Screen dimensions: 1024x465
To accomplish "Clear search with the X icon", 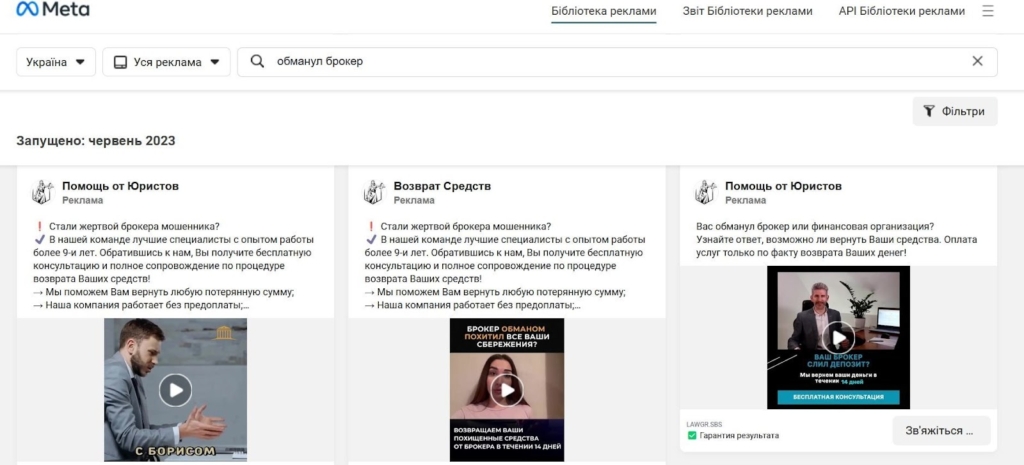I will tap(977, 61).
